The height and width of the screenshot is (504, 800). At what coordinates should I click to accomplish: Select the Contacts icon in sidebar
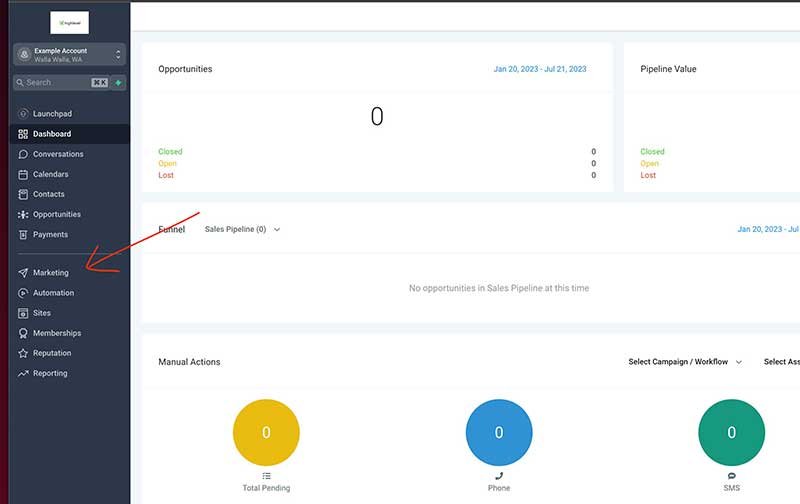23,194
